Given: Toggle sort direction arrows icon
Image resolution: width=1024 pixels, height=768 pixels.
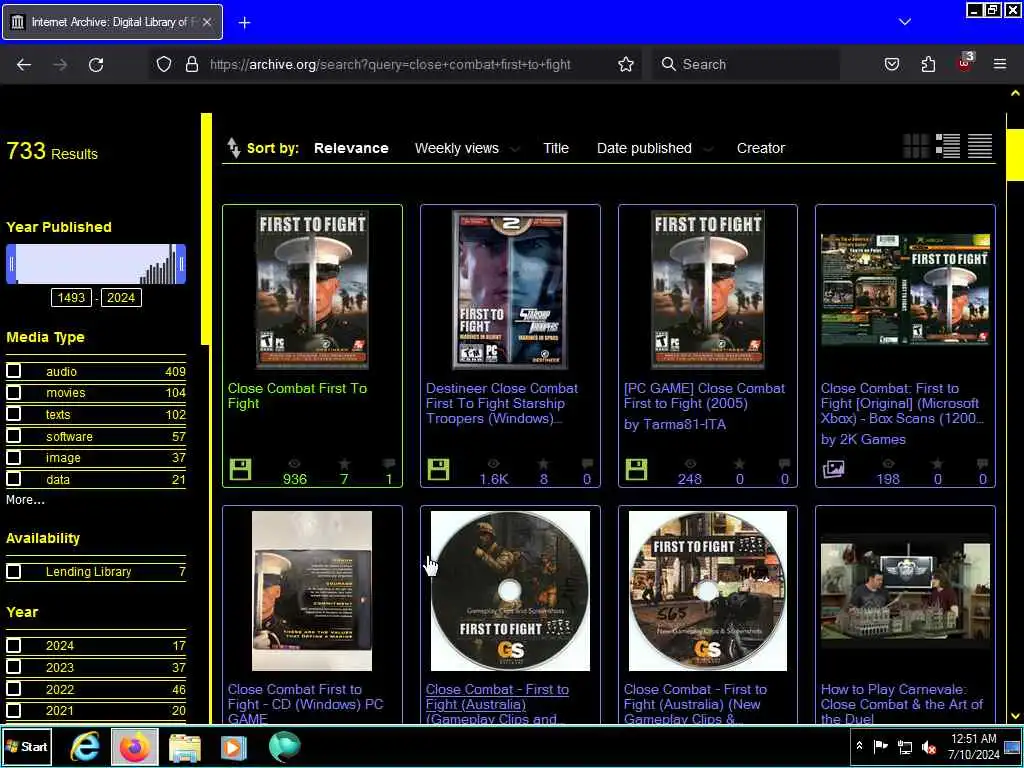Looking at the screenshot, I should (233, 148).
